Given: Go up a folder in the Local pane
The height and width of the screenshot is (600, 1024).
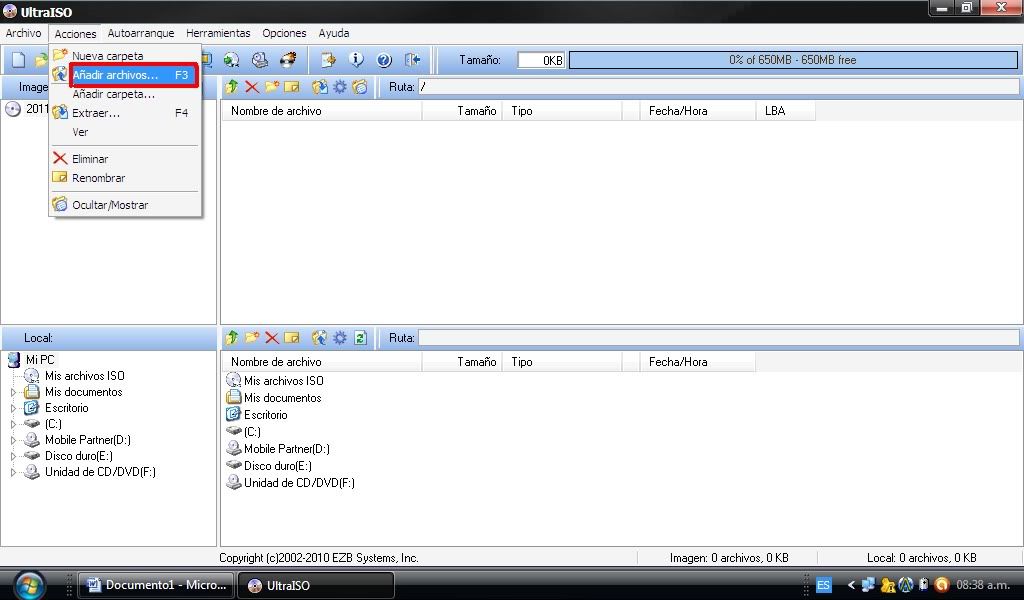Looking at the screenshot, I should (232, 338).
